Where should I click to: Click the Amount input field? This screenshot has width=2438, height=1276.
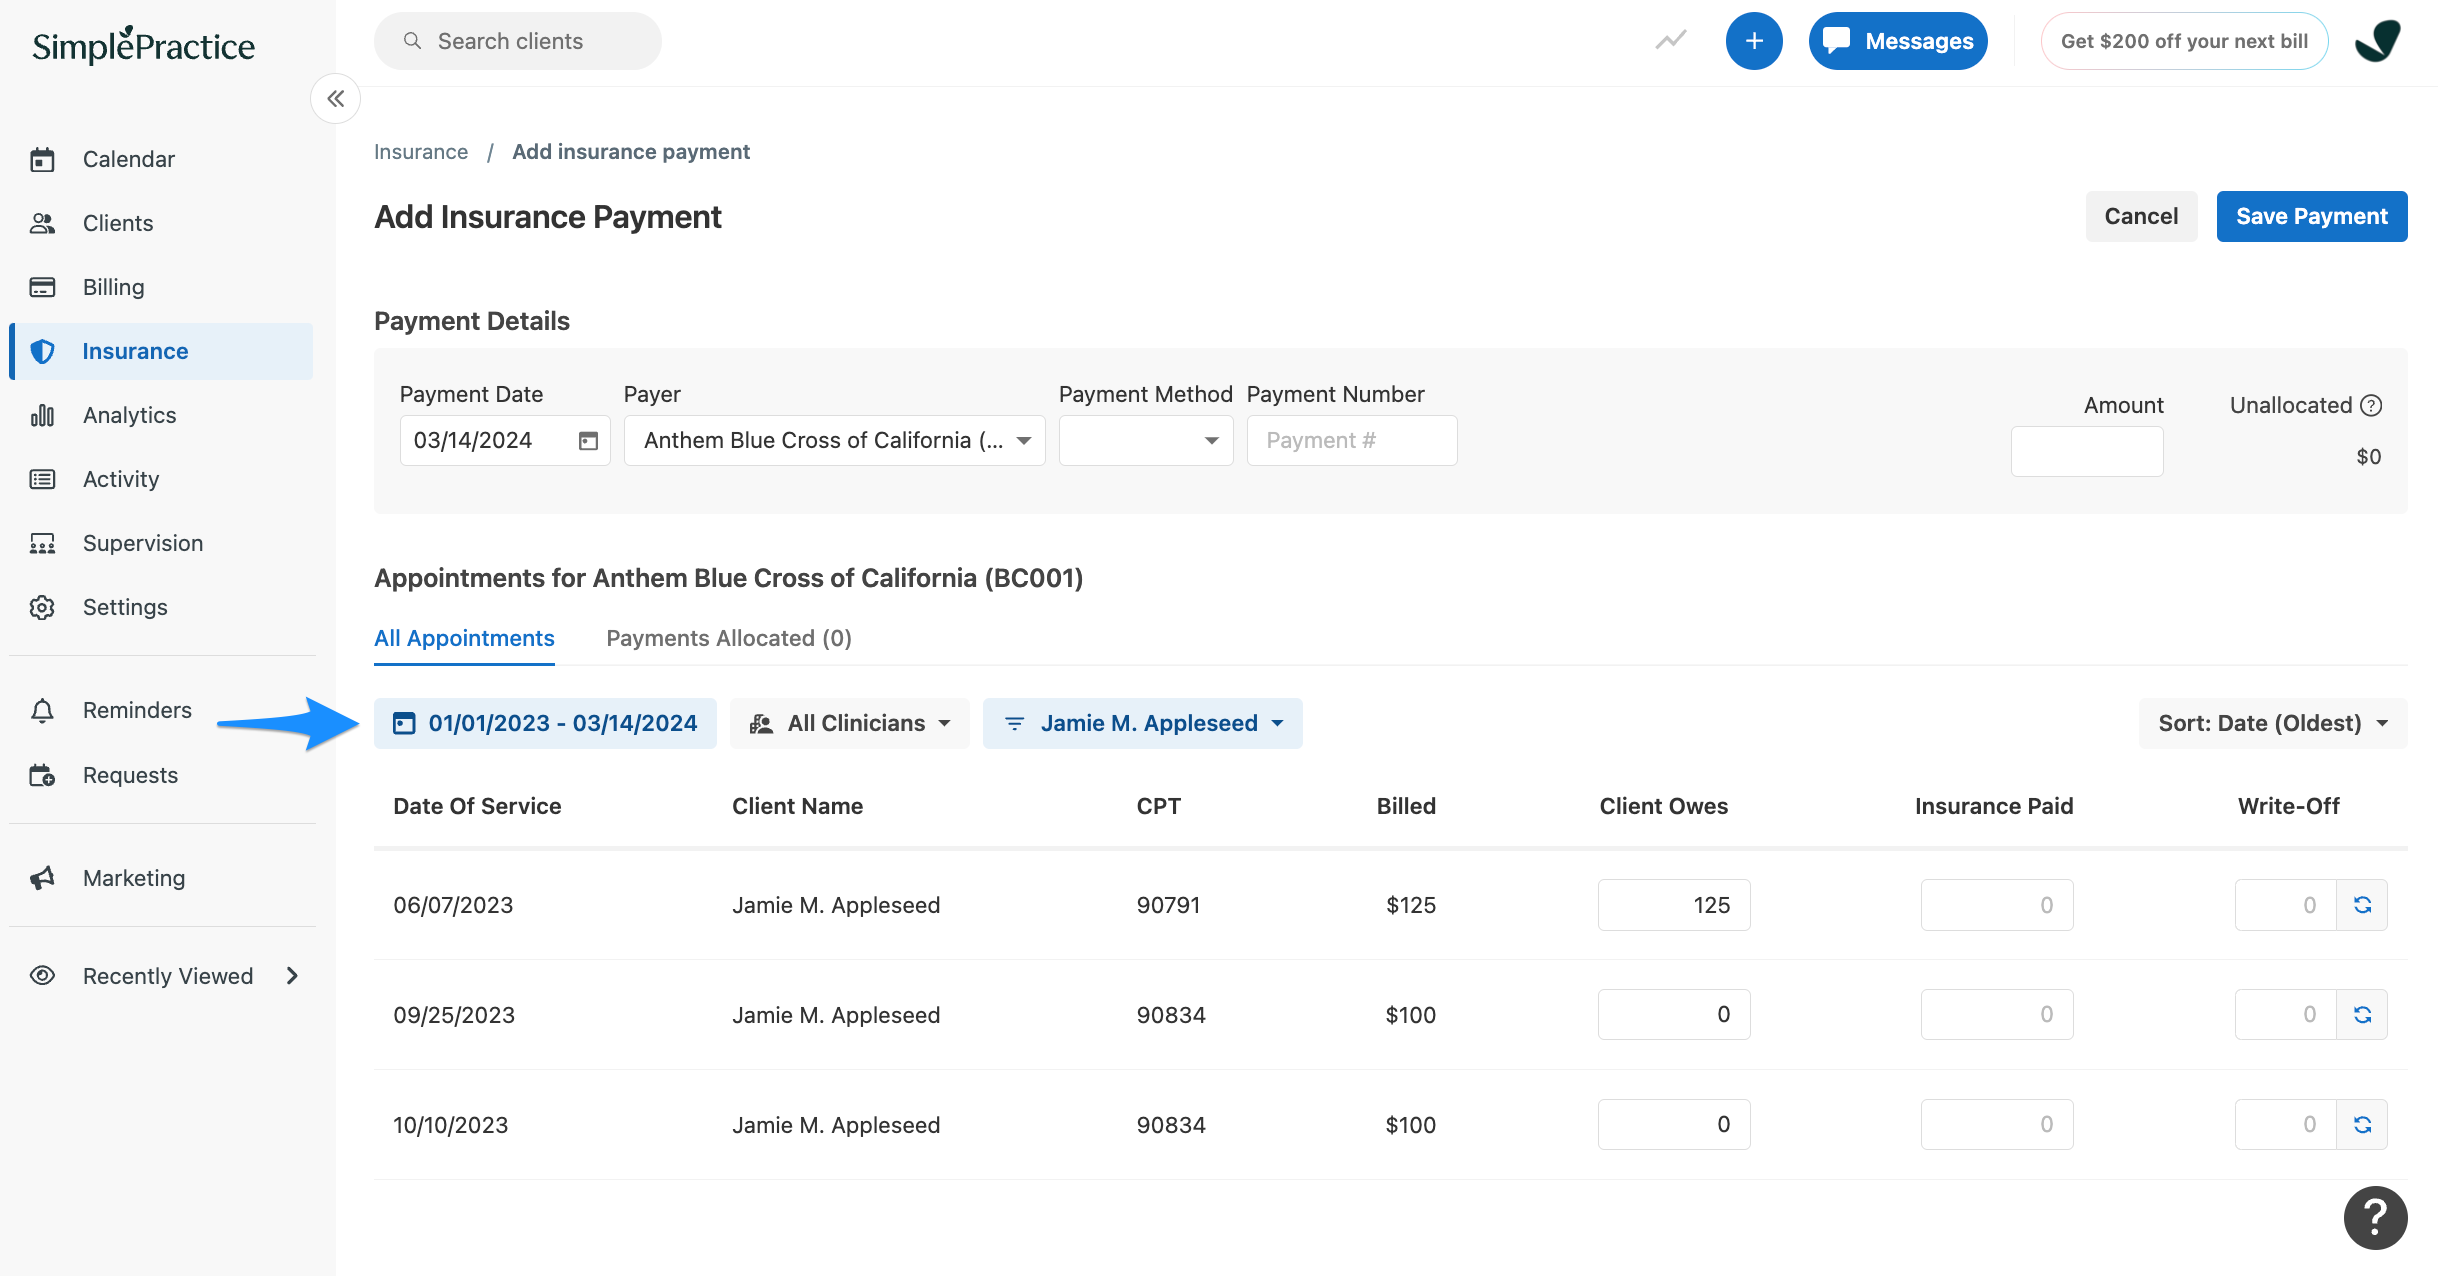[x=2087, y=451]
